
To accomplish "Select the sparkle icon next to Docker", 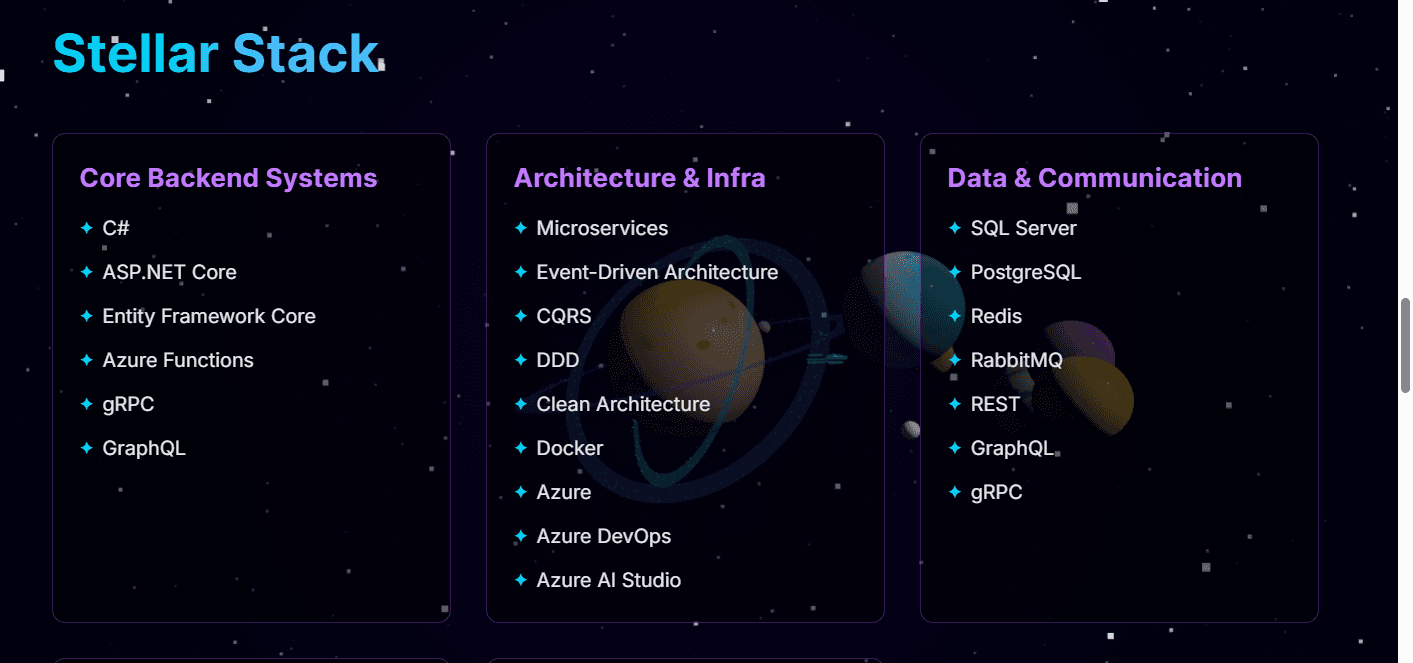I will [520, 447].
